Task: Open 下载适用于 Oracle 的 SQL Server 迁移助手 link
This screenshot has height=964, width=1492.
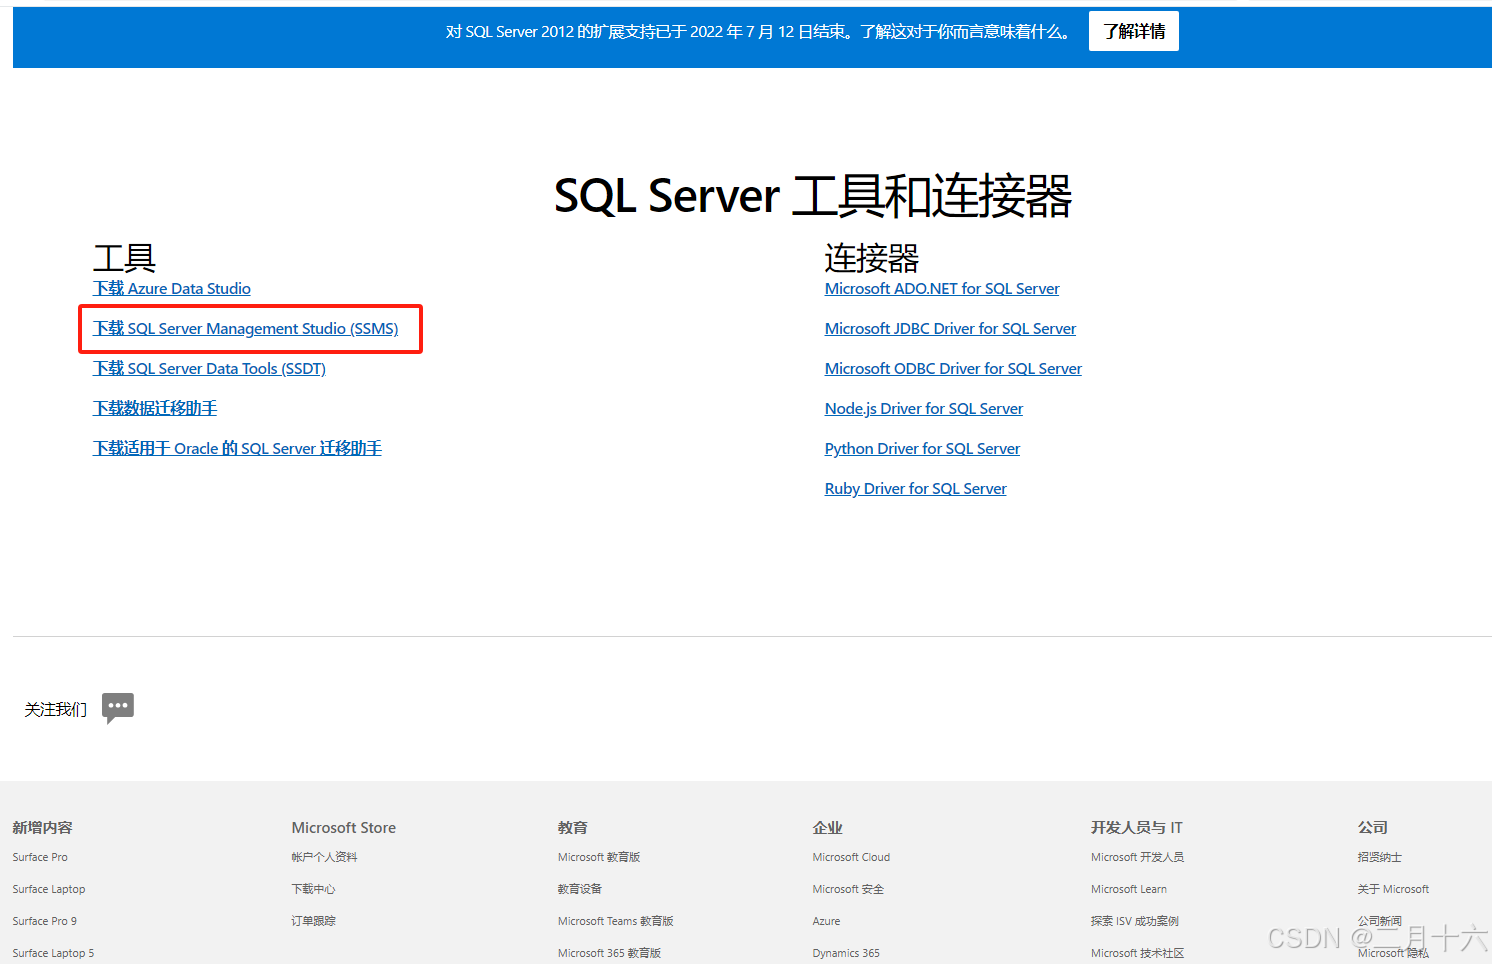Action: tap(237, 448)
